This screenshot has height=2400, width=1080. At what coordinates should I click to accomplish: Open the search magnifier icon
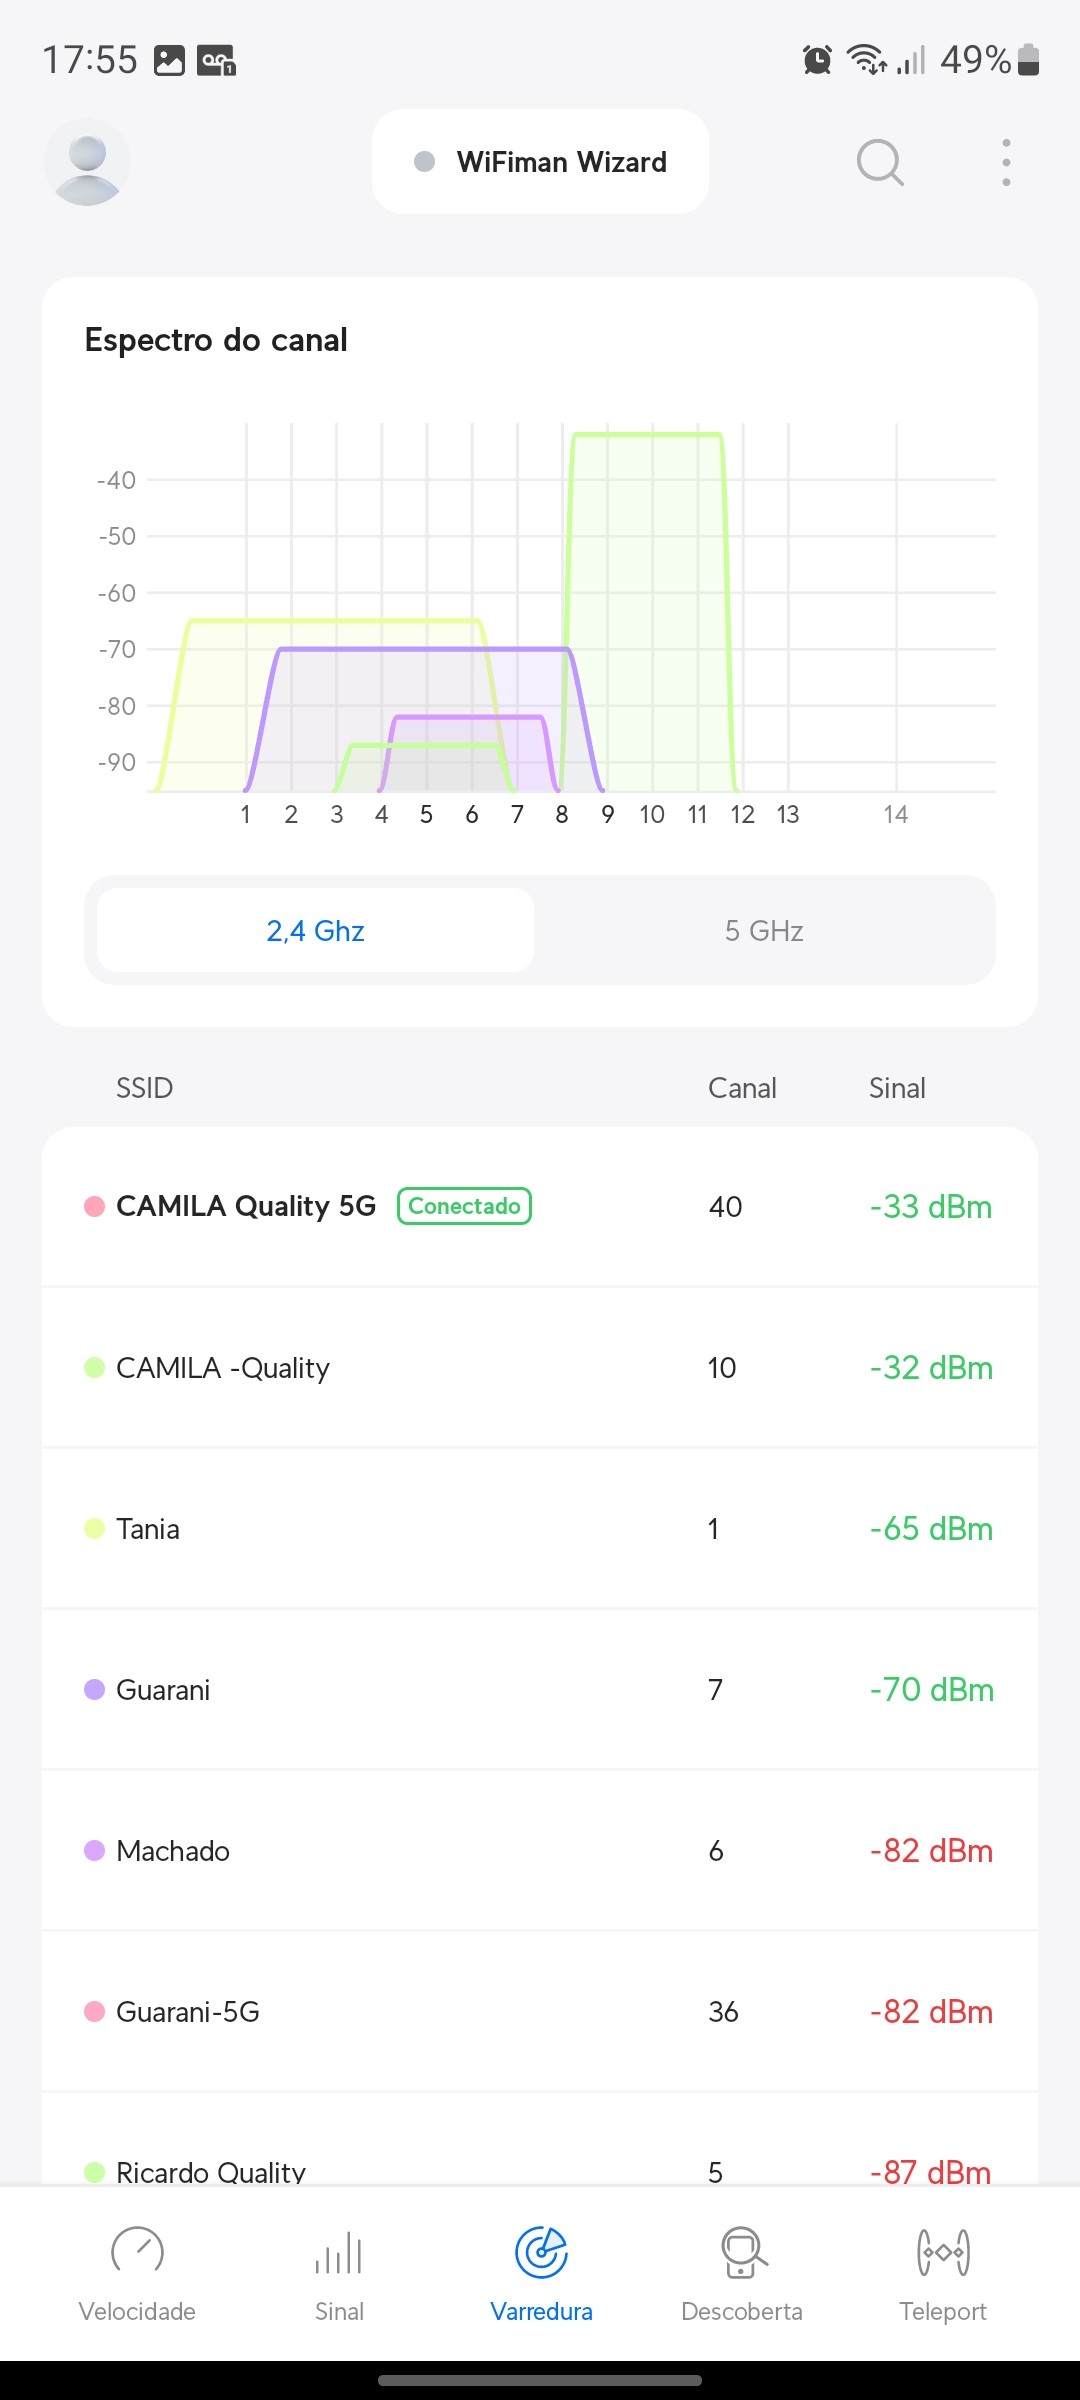point(880,162)
